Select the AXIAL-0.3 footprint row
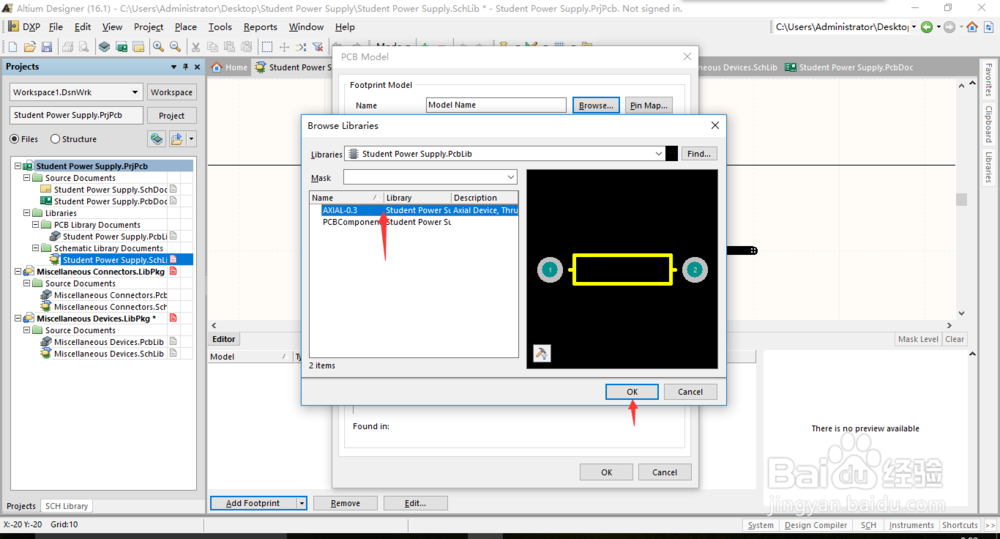 tap(414, 210)
